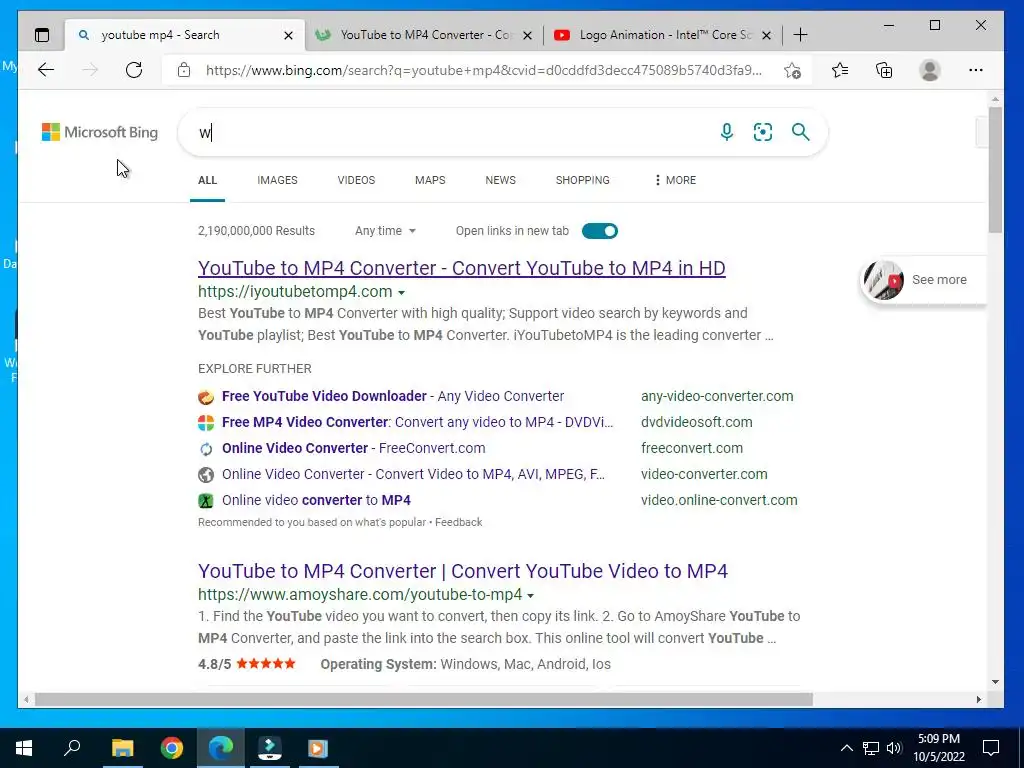Image resolution: width=1024 pixels, height=768 pixels.
Task: Switch to IMAGES results
Action: [278, 180]
